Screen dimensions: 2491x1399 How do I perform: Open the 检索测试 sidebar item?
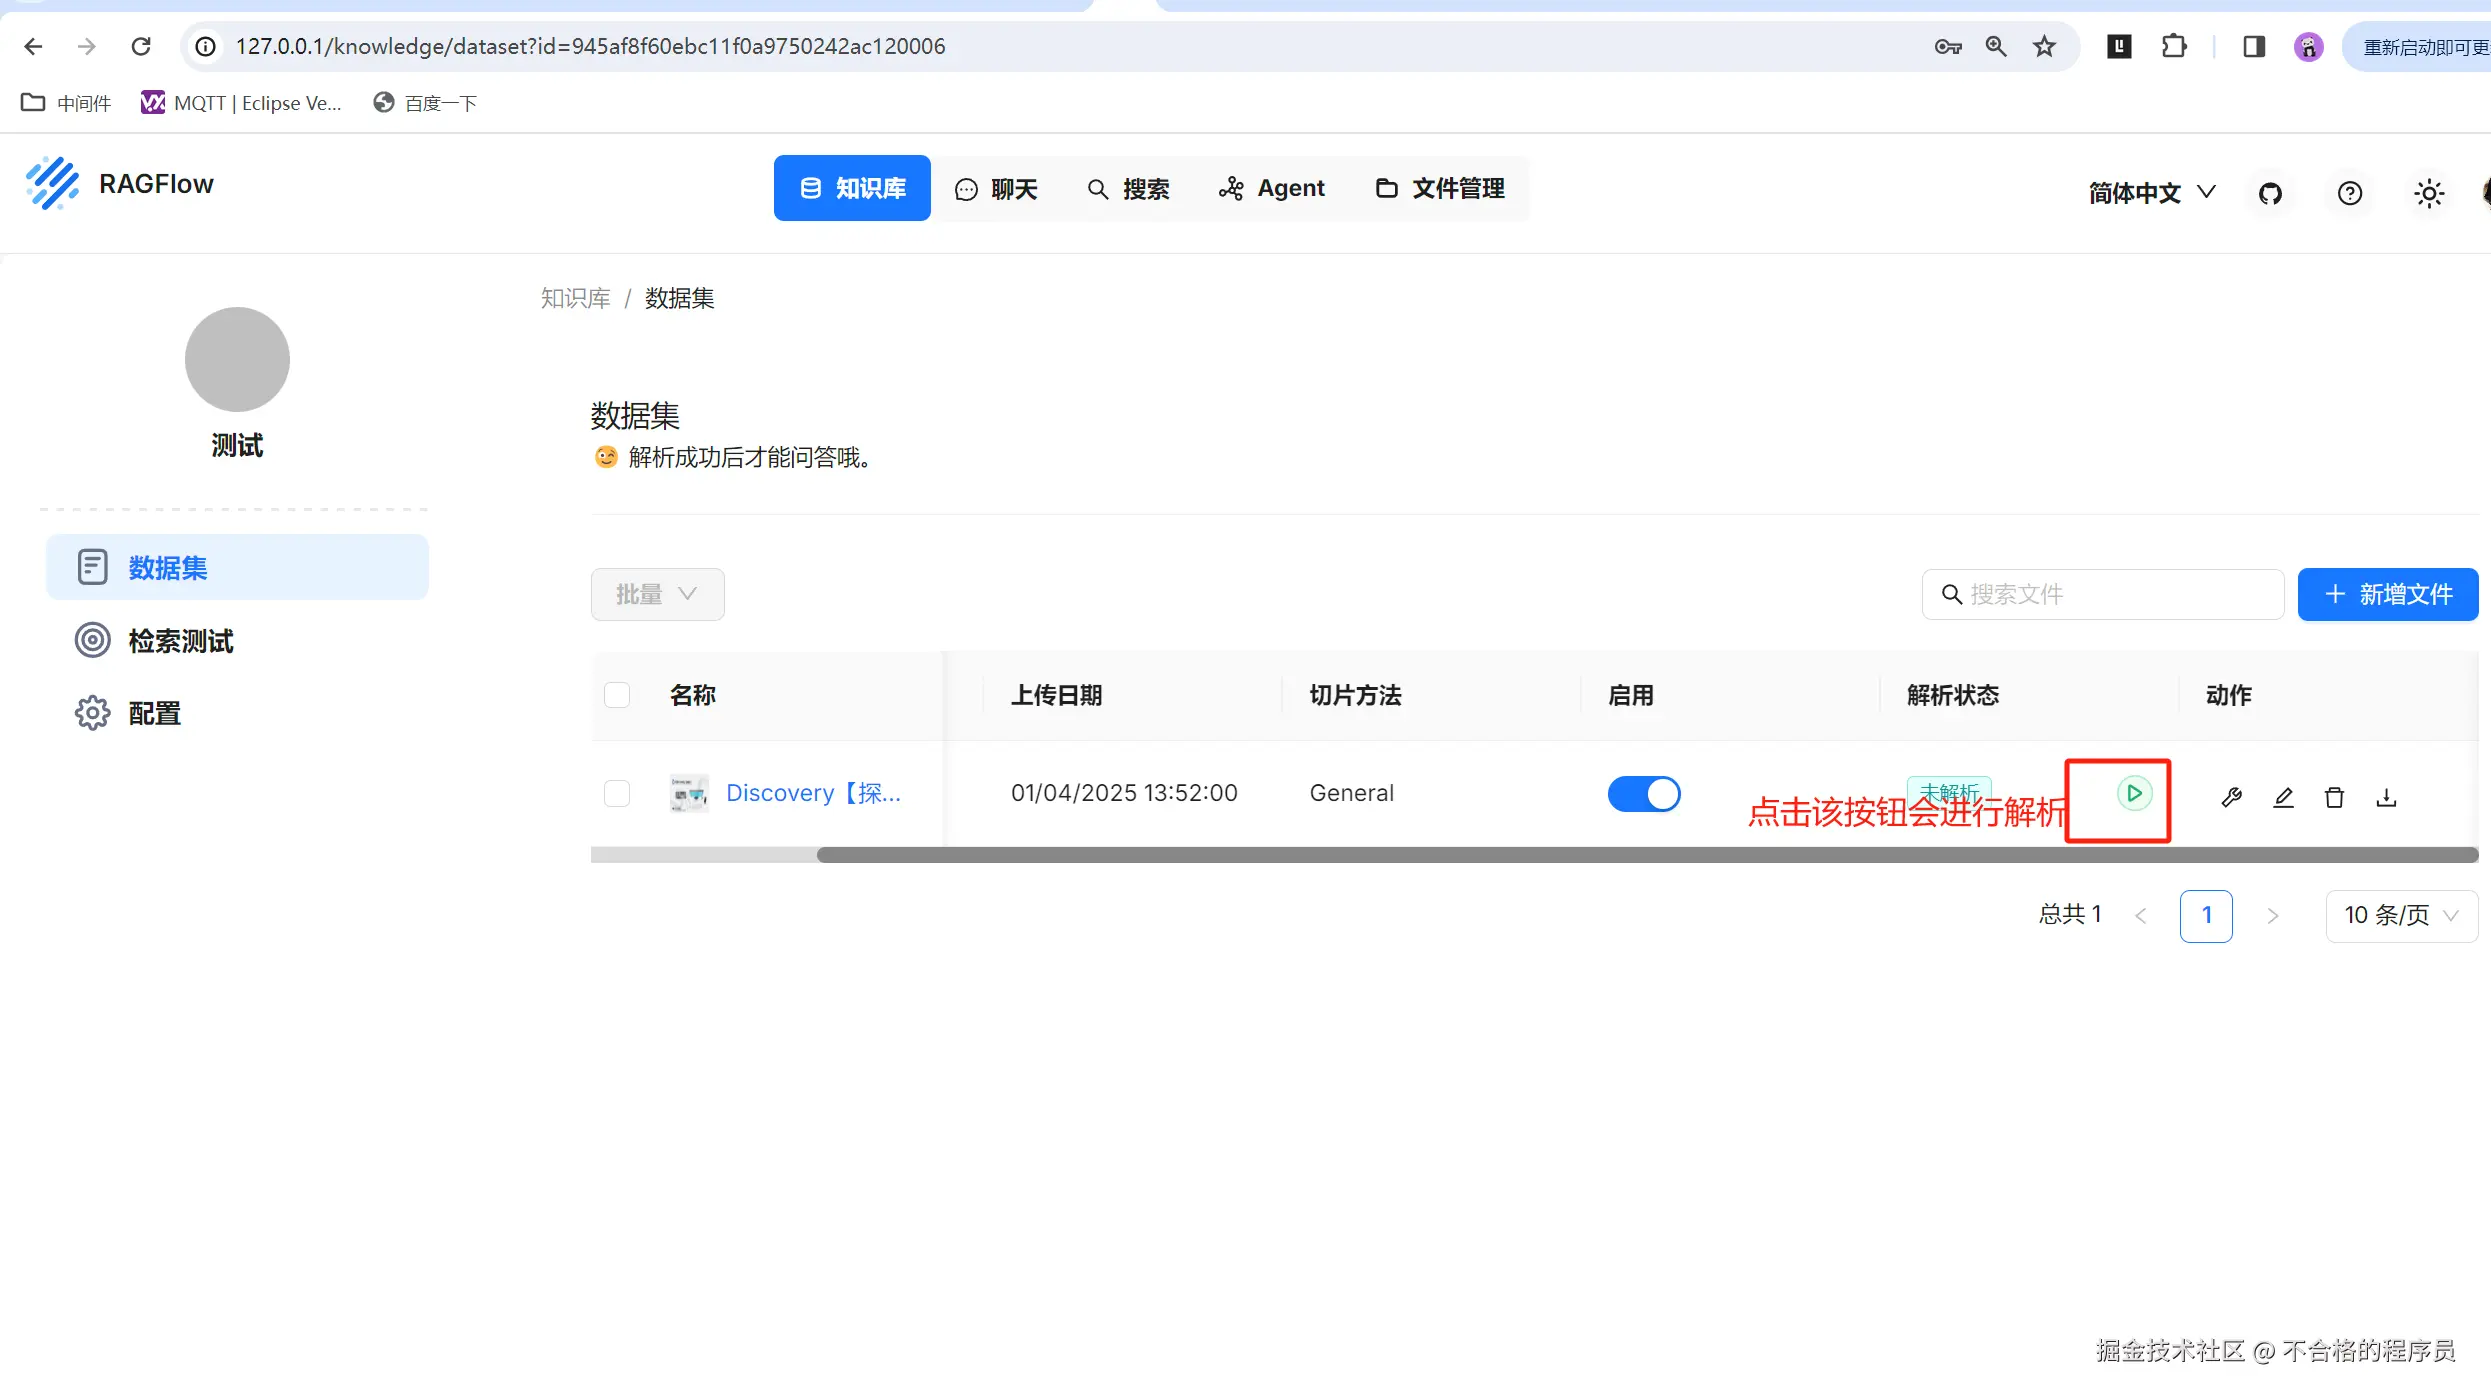pyautogui.click(x=180, y=641)
